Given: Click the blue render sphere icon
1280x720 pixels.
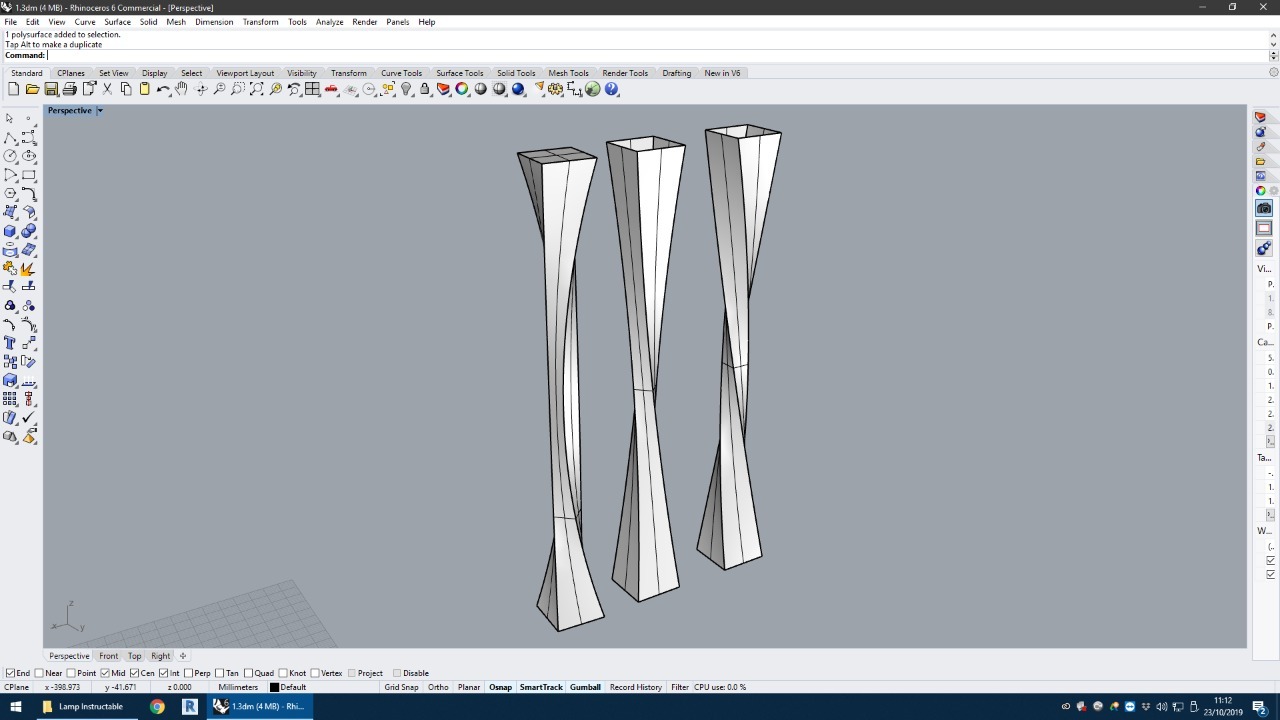Looking at the screenshot, I should pos(518,89).
